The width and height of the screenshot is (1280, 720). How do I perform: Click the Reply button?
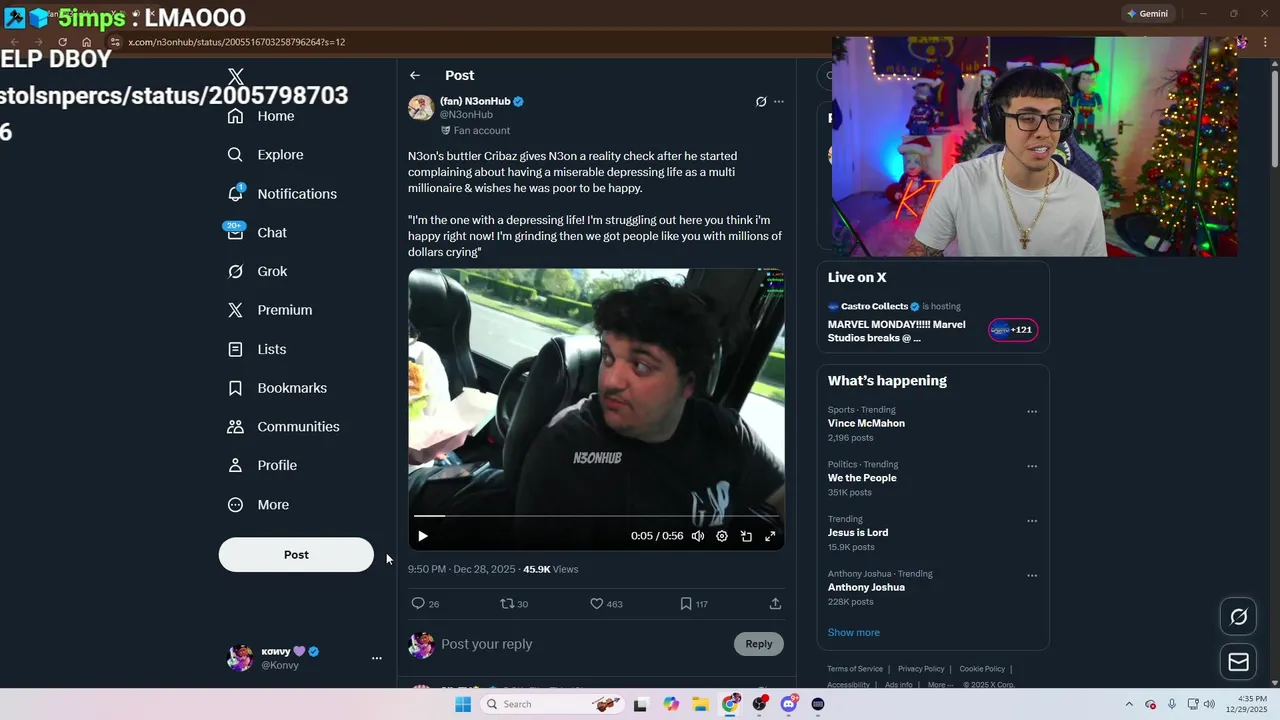[759, 644]
